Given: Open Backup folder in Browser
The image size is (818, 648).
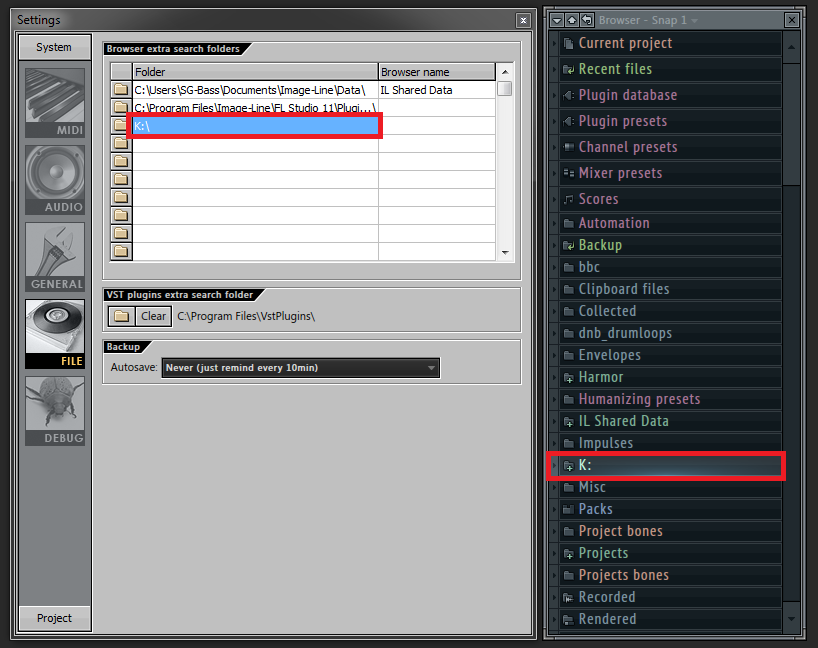Looking at the screenshot, I should 670,245.
